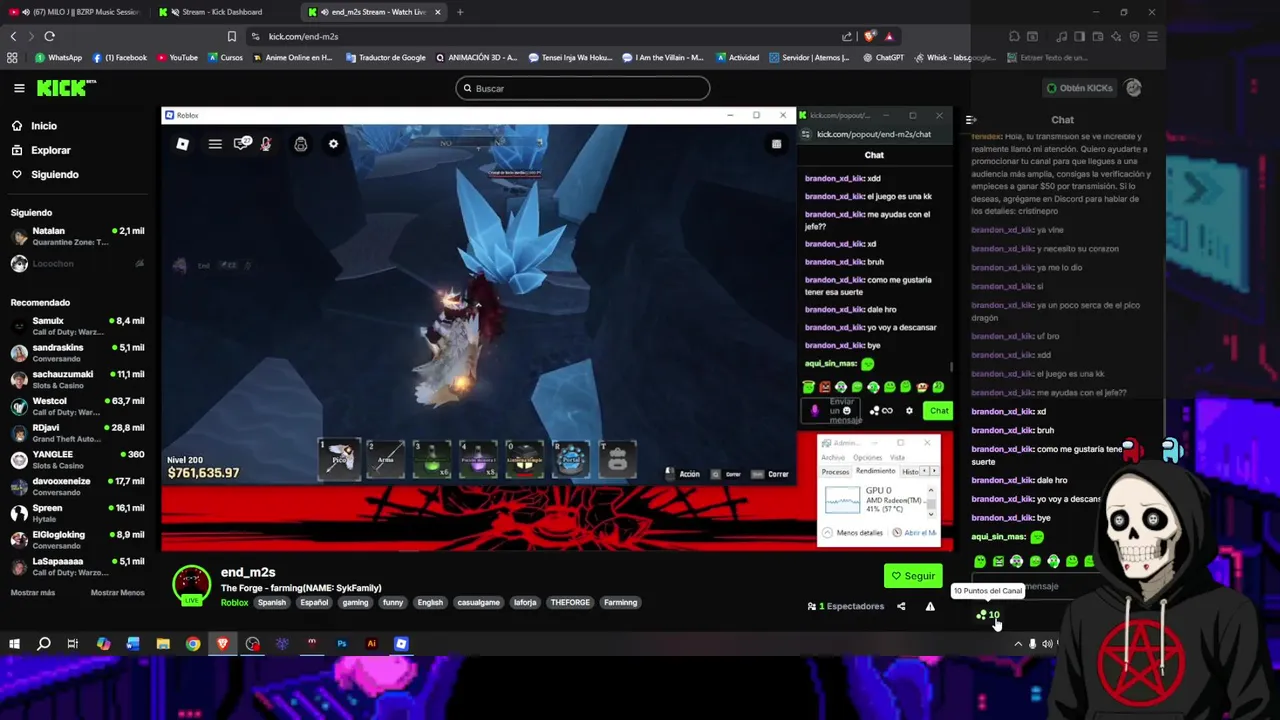
Task: Select the casualgame tag
Action: point(478,603)
